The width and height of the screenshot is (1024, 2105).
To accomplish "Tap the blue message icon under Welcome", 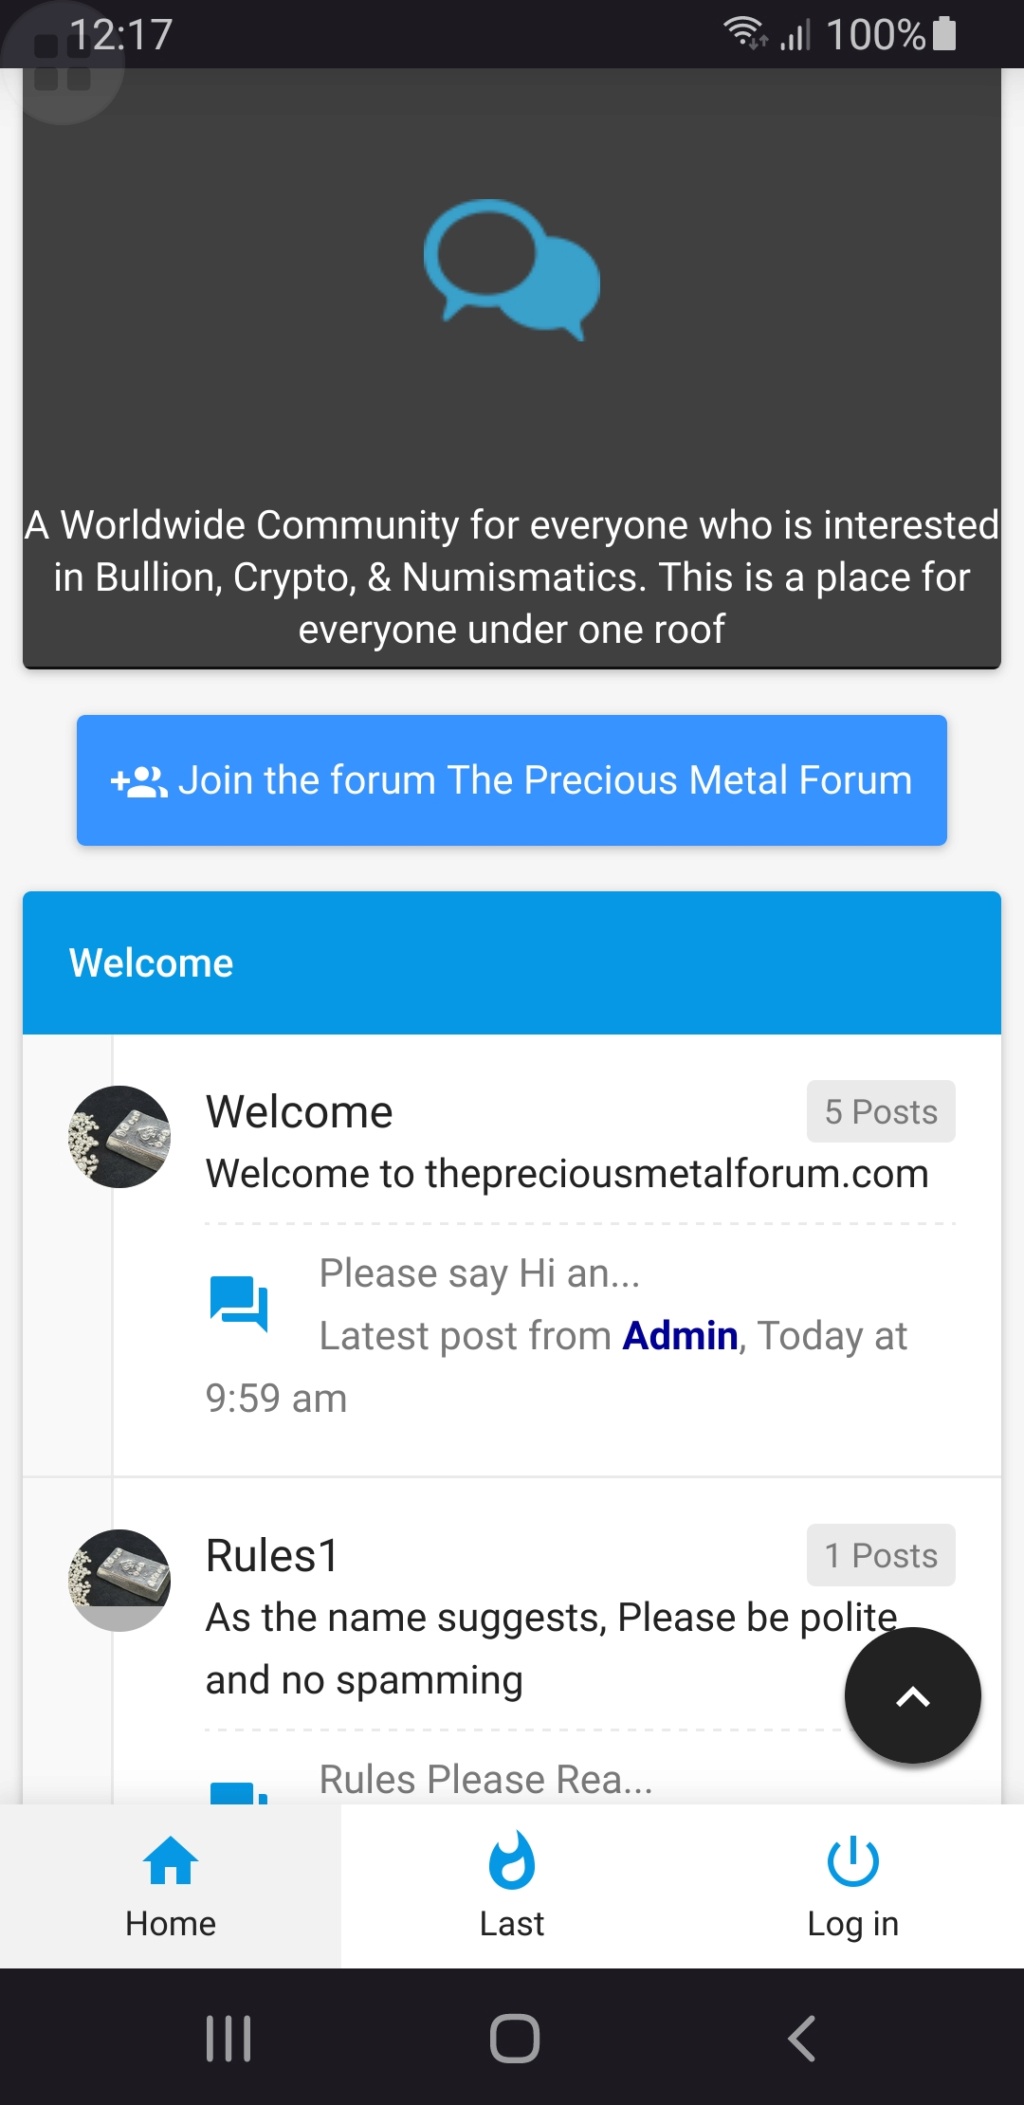I will [239, 1303].
